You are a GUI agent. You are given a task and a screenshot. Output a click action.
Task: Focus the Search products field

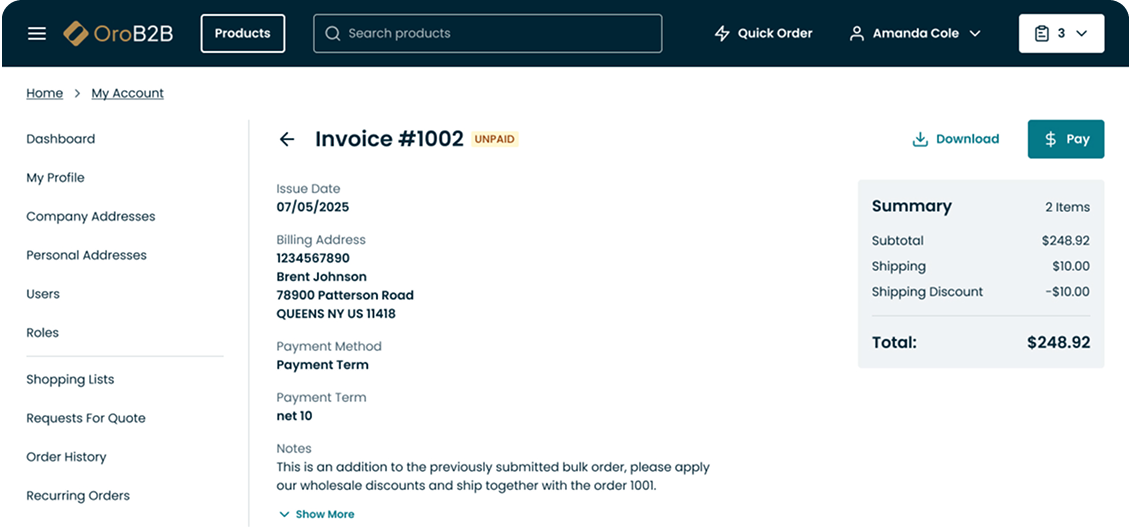point(487,33)
